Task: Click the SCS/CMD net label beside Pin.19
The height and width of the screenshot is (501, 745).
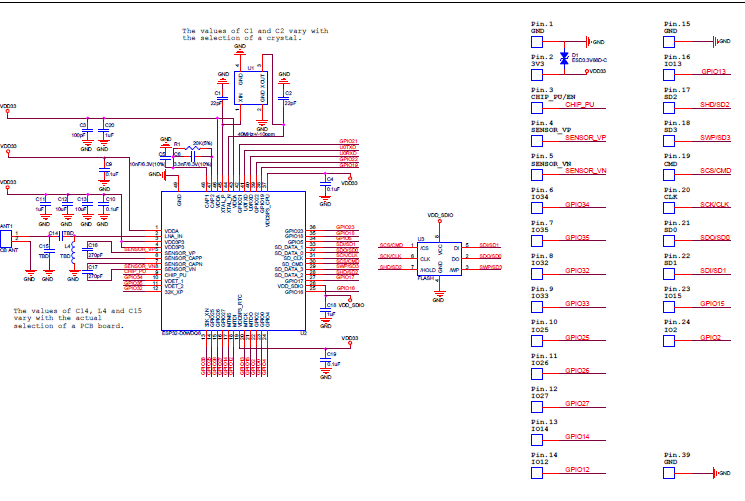Action: tap(715, 170)
